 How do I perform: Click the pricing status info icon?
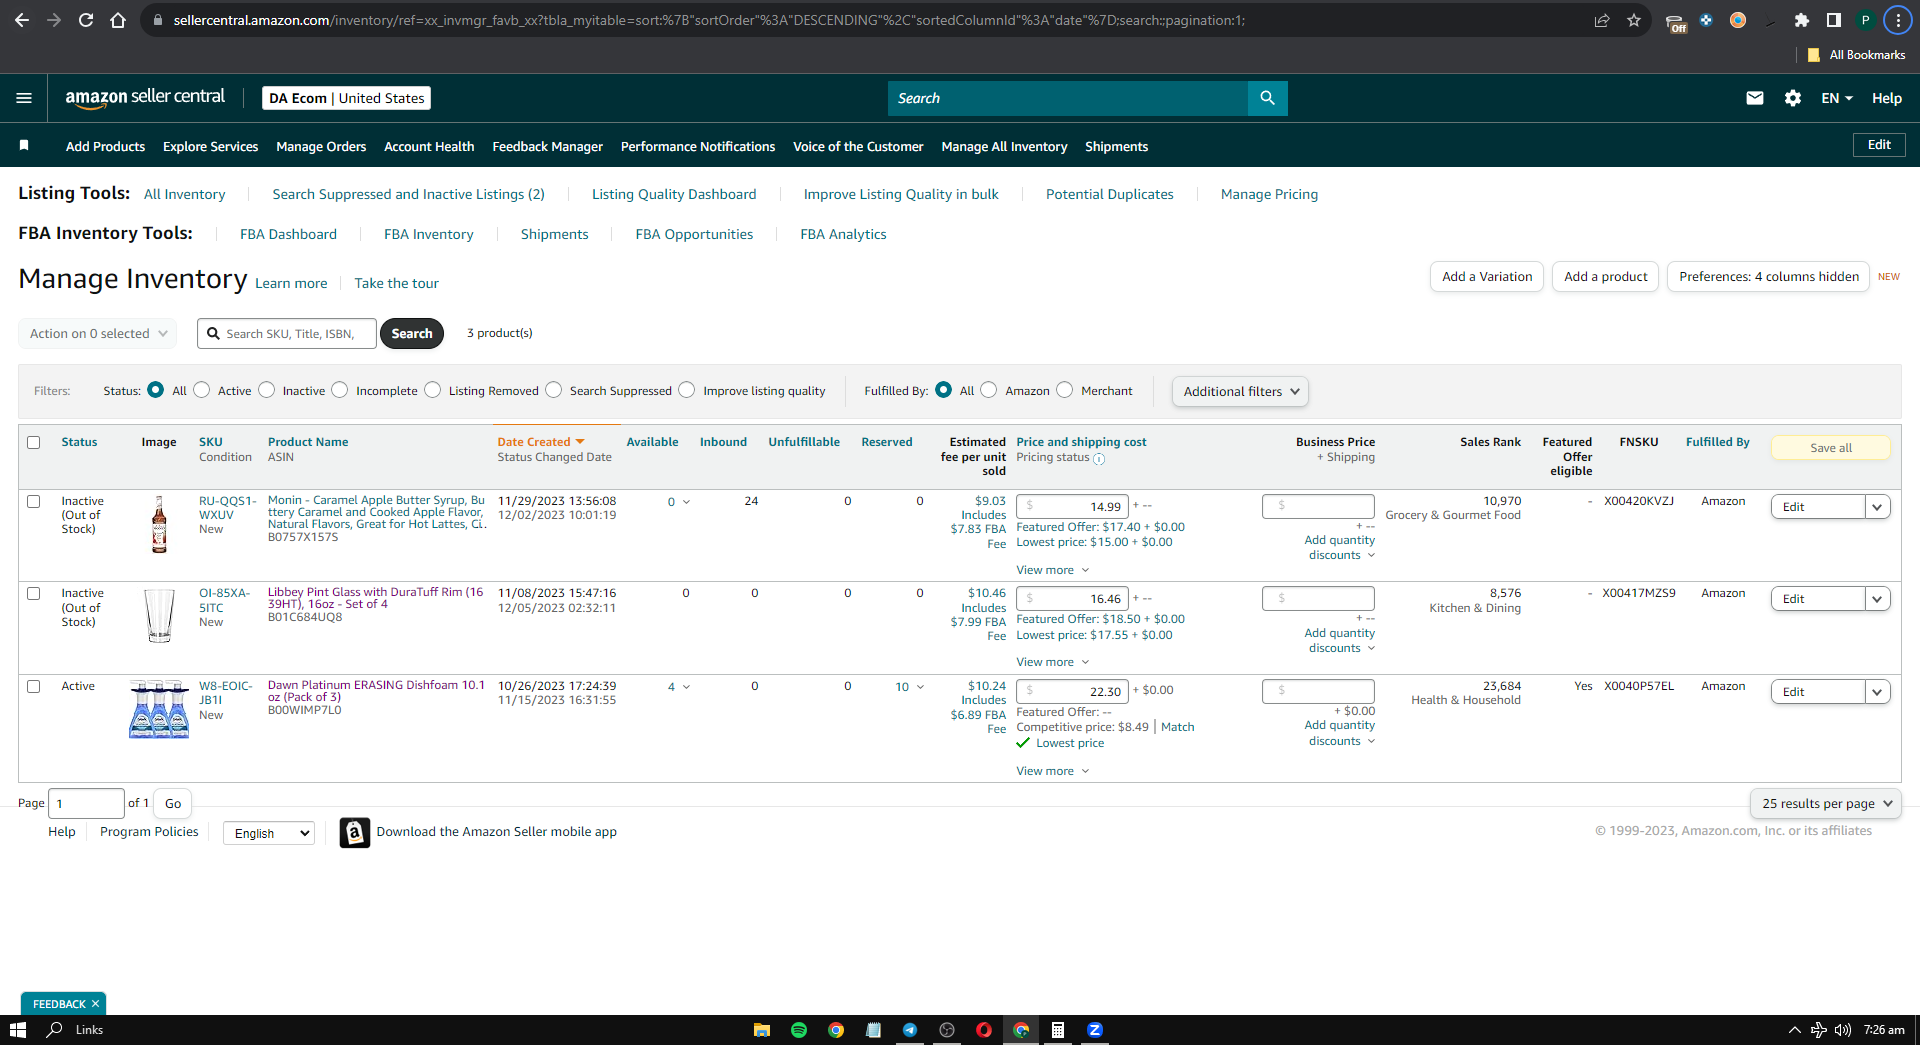pyautogui.click(x=1099, y=459)
